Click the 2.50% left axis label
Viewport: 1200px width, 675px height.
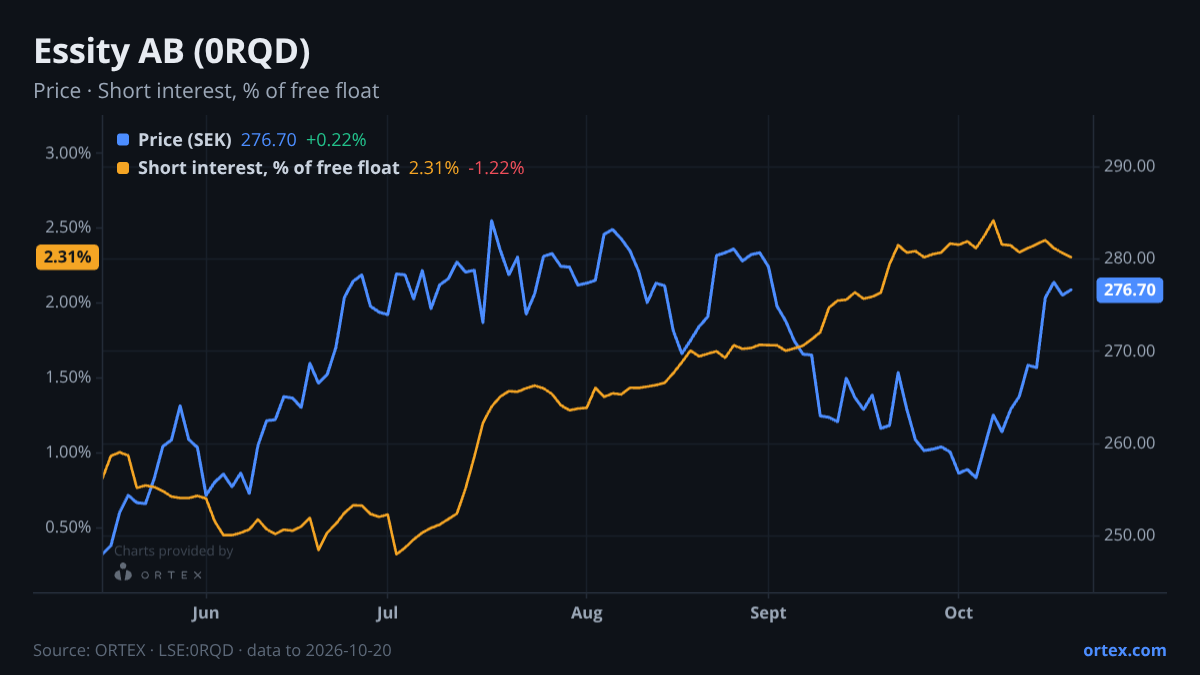click(x=68, y=227)
